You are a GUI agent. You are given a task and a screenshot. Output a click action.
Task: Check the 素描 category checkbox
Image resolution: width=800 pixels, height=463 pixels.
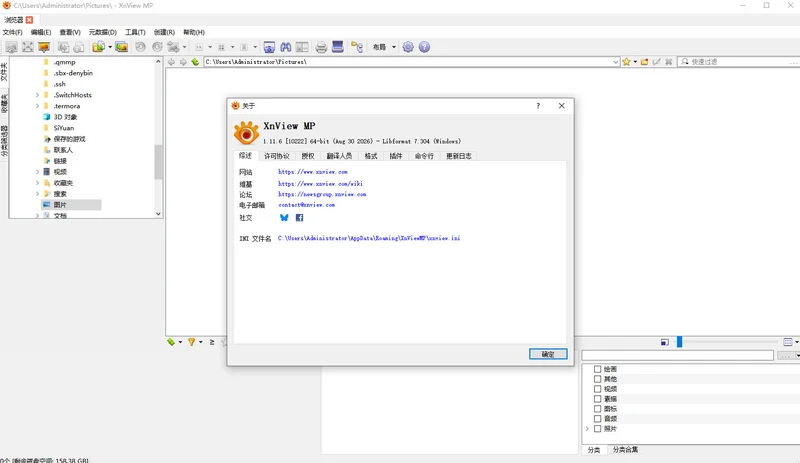click(x=597, y=399)
